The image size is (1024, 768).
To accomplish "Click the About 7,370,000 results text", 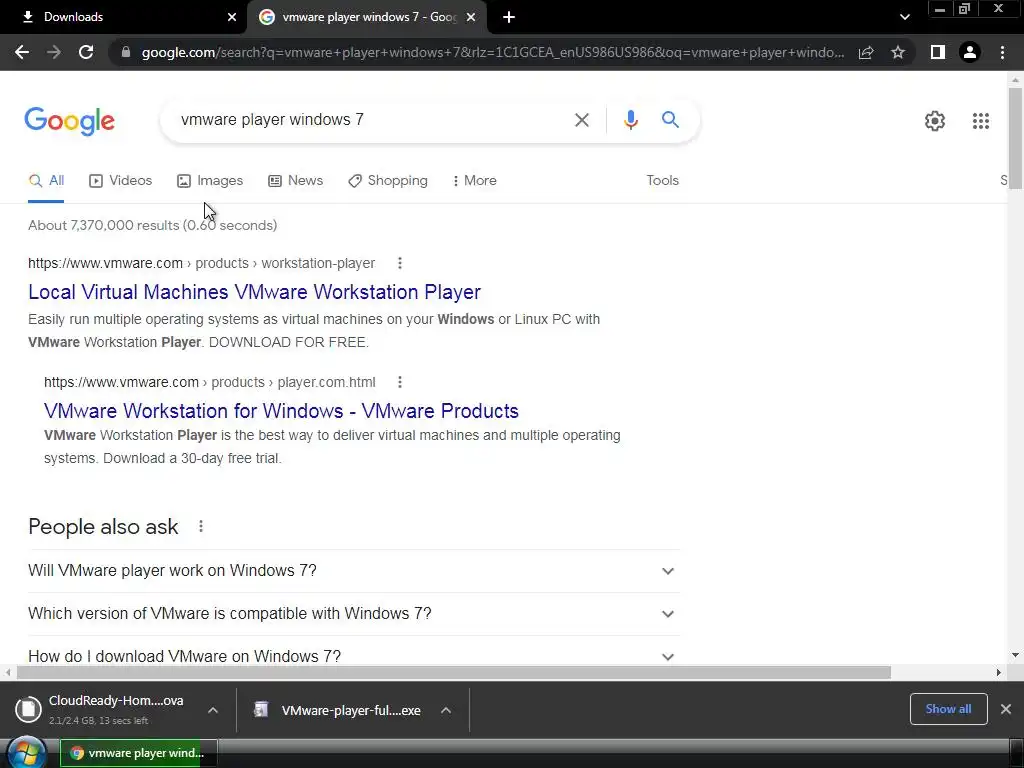I will (x=153, y=225).
